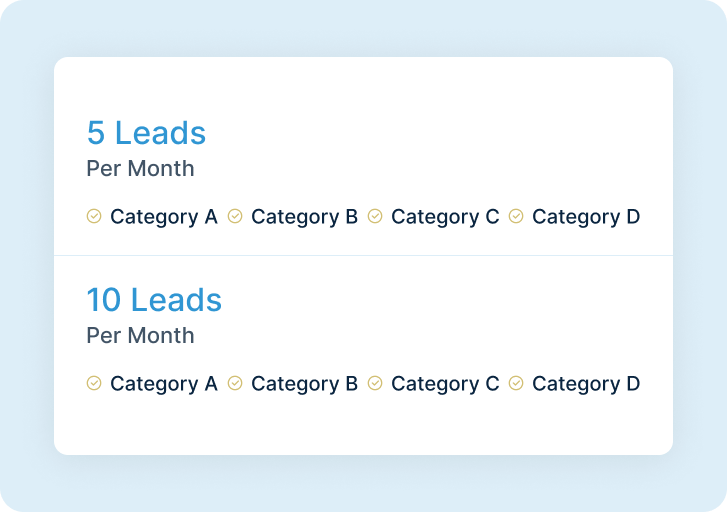Click the check icon beside Category D under 5 Leads
This screenshot has height=512, width=727.
point(516,216)
